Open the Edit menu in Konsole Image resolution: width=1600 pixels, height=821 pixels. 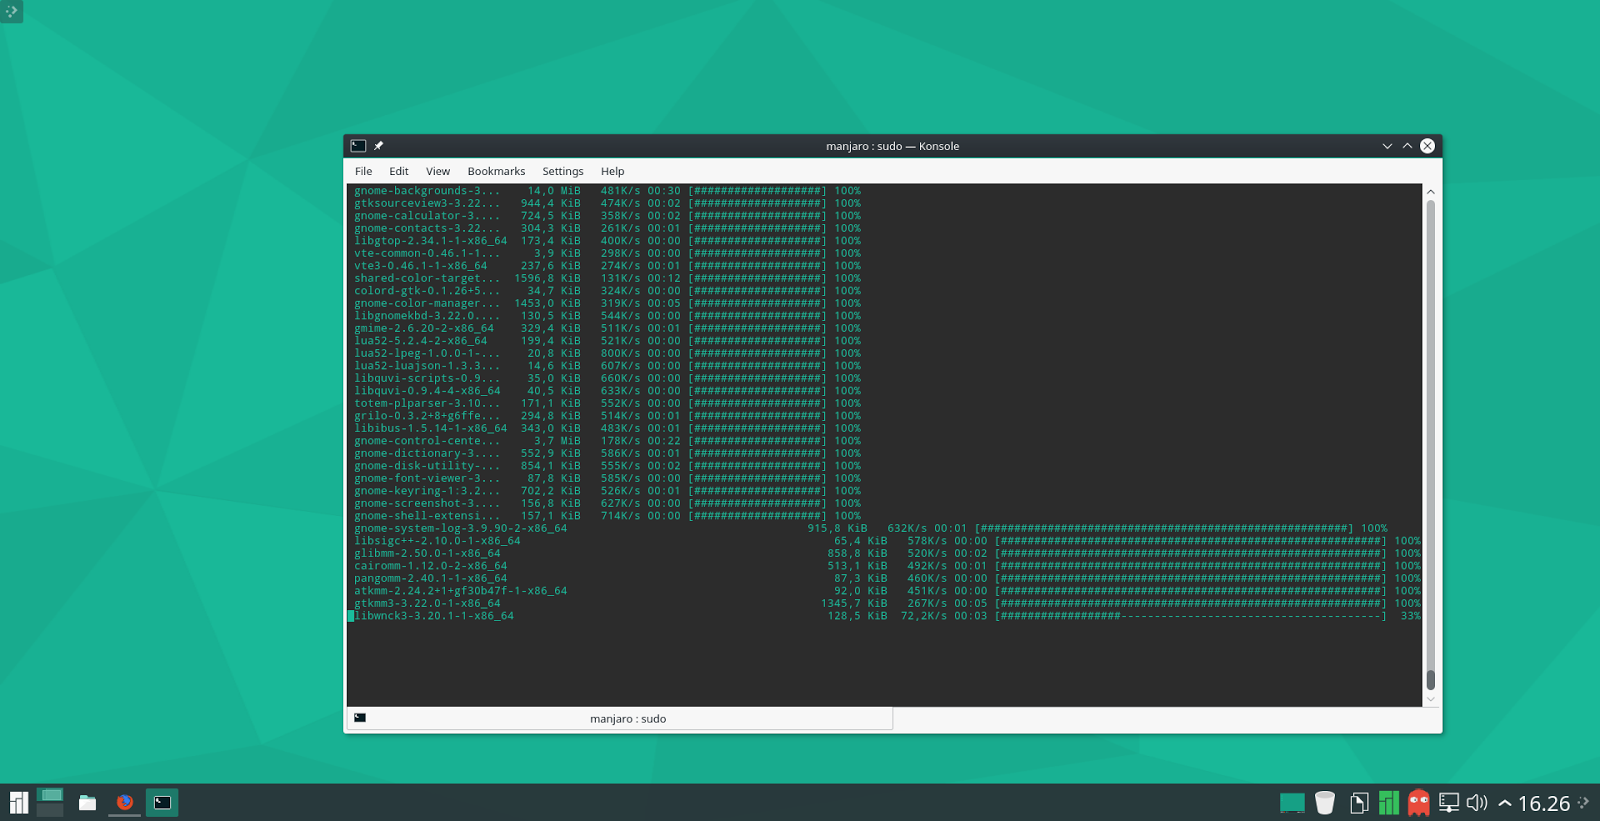pyautogui.click(x=399, y=171)
